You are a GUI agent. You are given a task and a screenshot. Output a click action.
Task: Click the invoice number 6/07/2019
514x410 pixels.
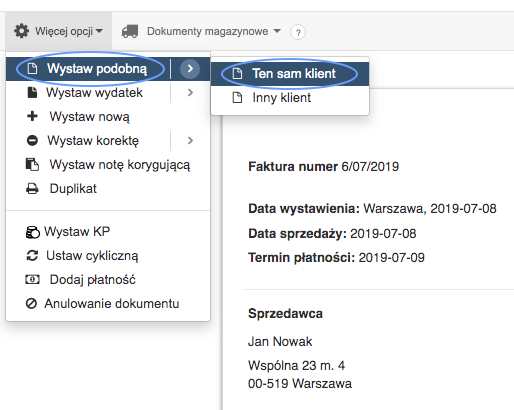tap(370, 167)
